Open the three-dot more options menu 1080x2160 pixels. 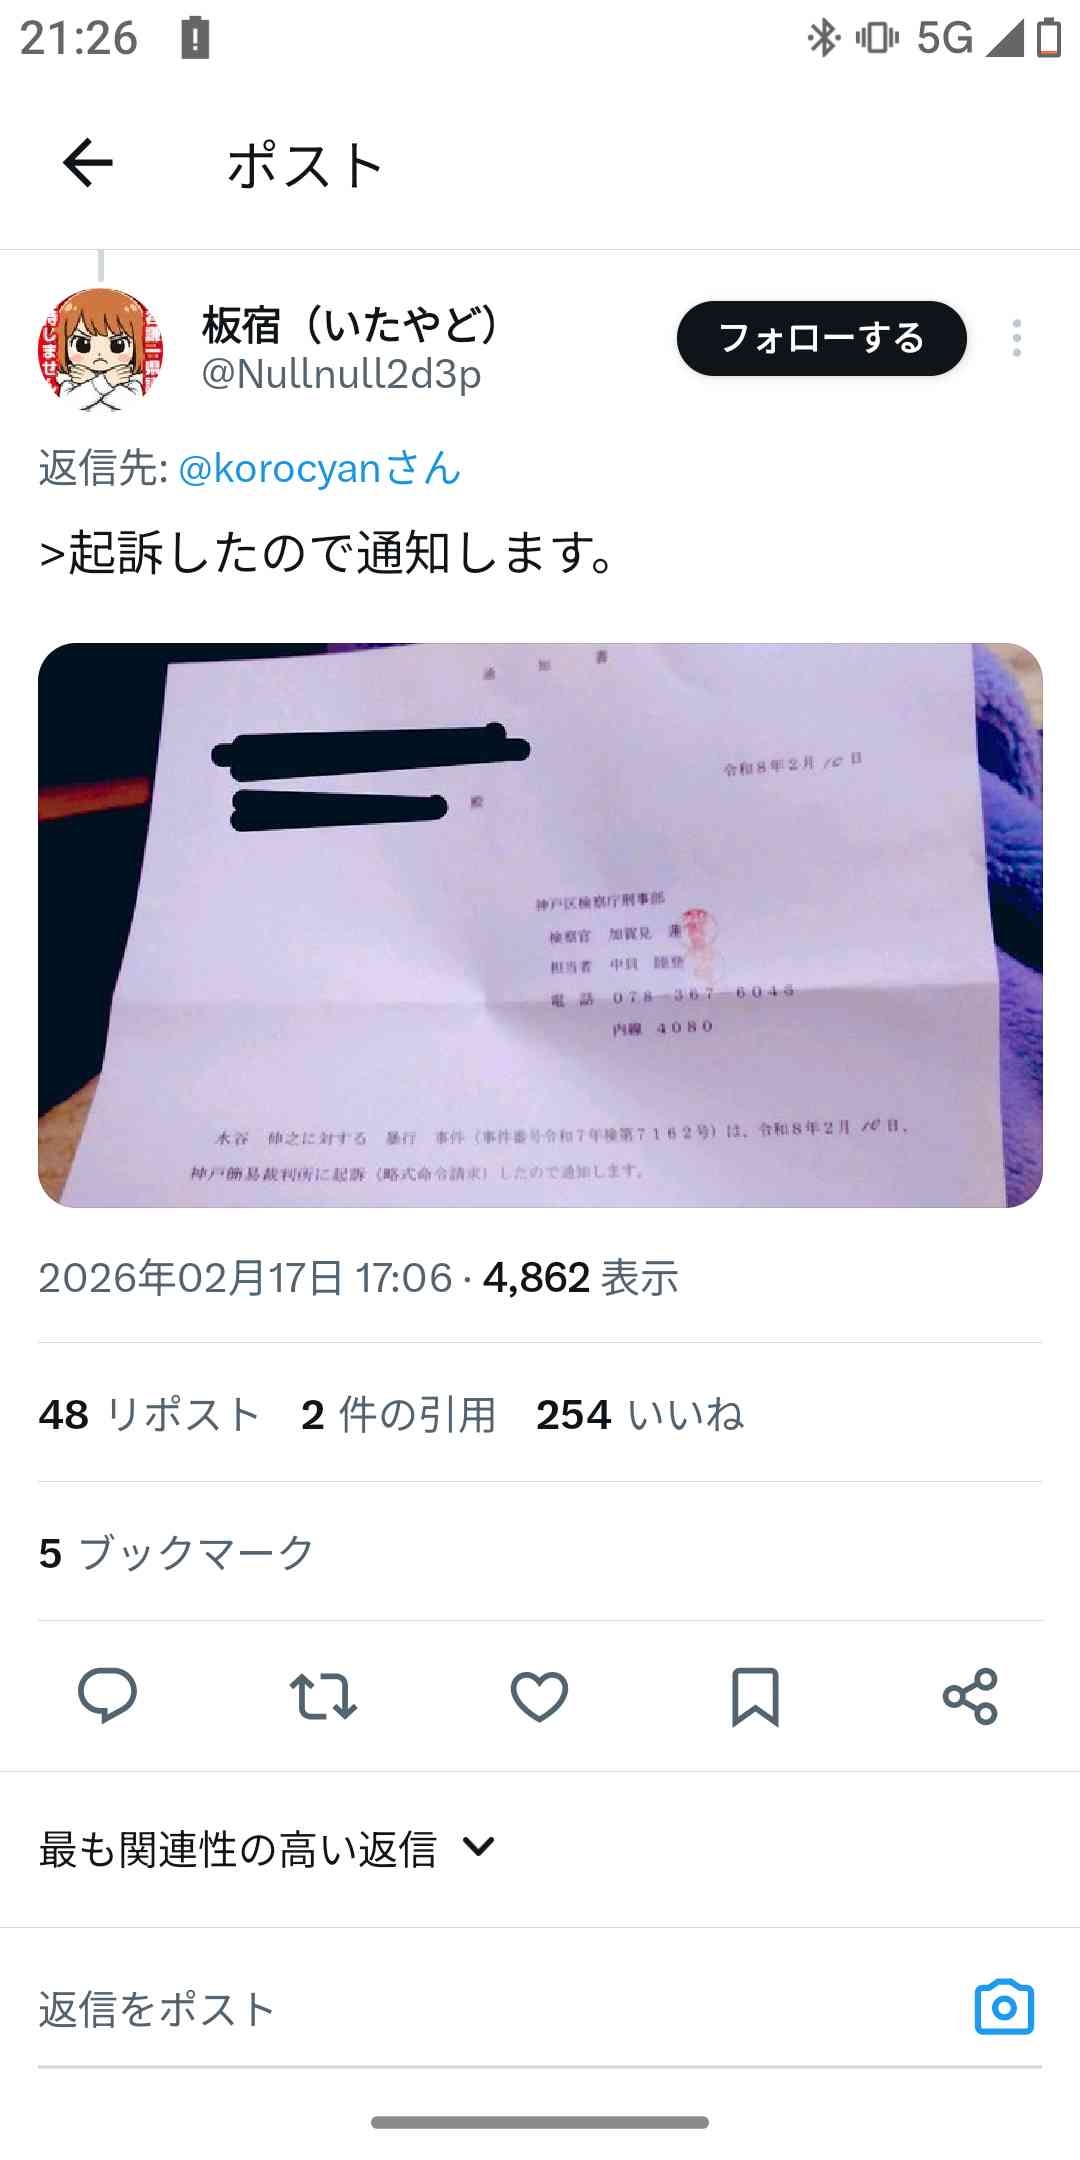[1016, 338]
